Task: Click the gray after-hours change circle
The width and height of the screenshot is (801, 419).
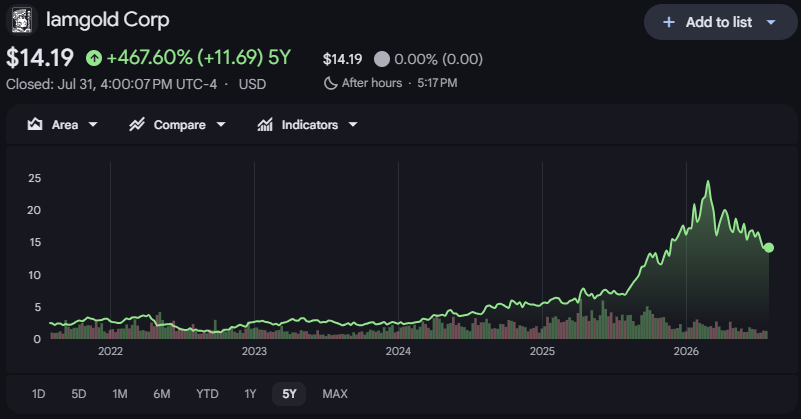Action: click(x=382, y=59)
